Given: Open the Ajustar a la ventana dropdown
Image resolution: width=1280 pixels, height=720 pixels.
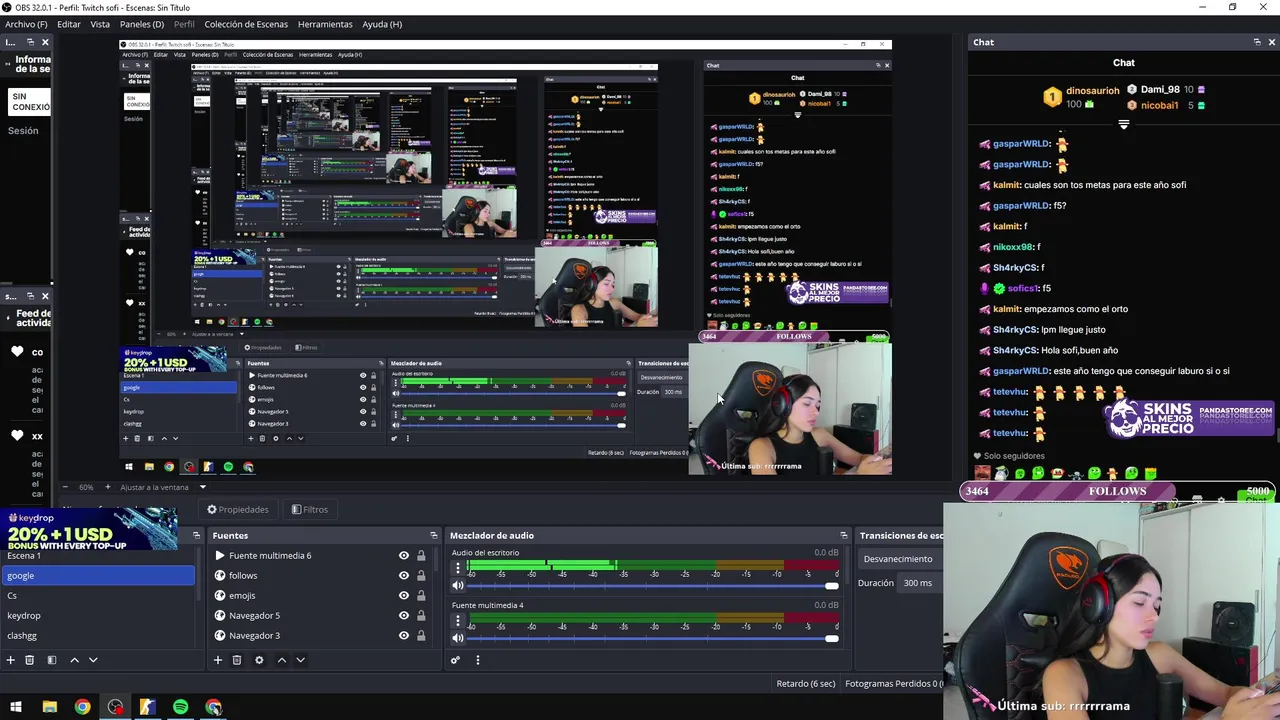Looking at the screenshot, I should point(161,487).
